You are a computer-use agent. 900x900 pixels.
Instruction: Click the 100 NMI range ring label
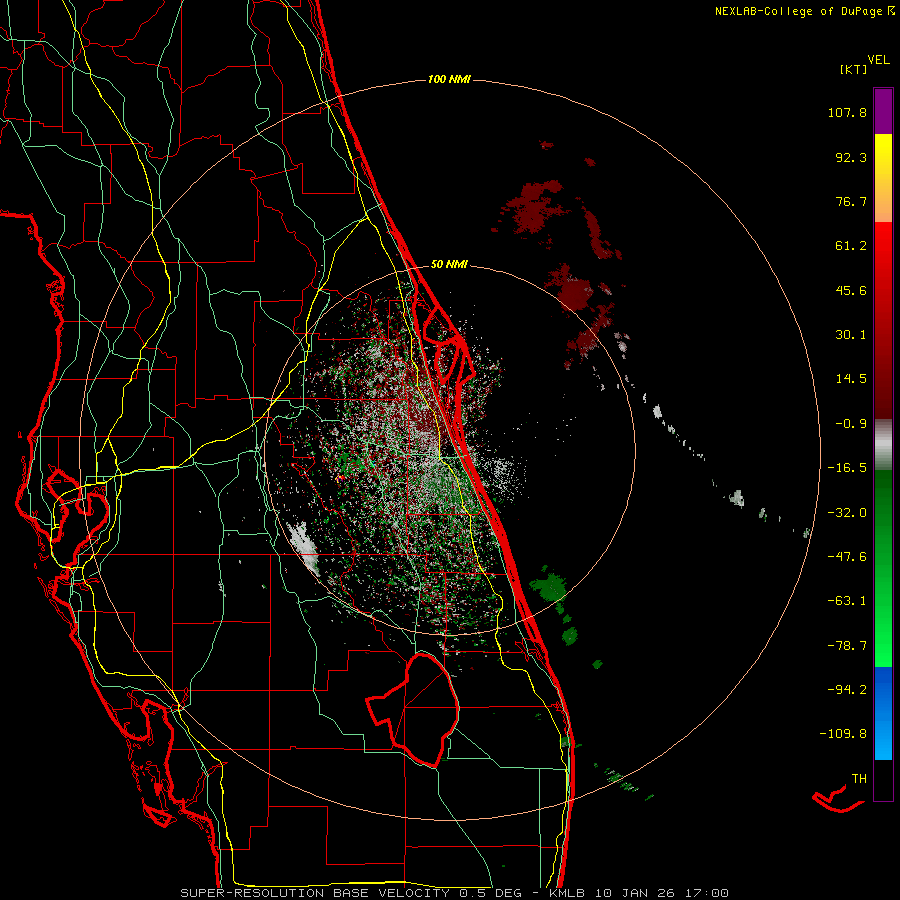[x=449, y=79]
